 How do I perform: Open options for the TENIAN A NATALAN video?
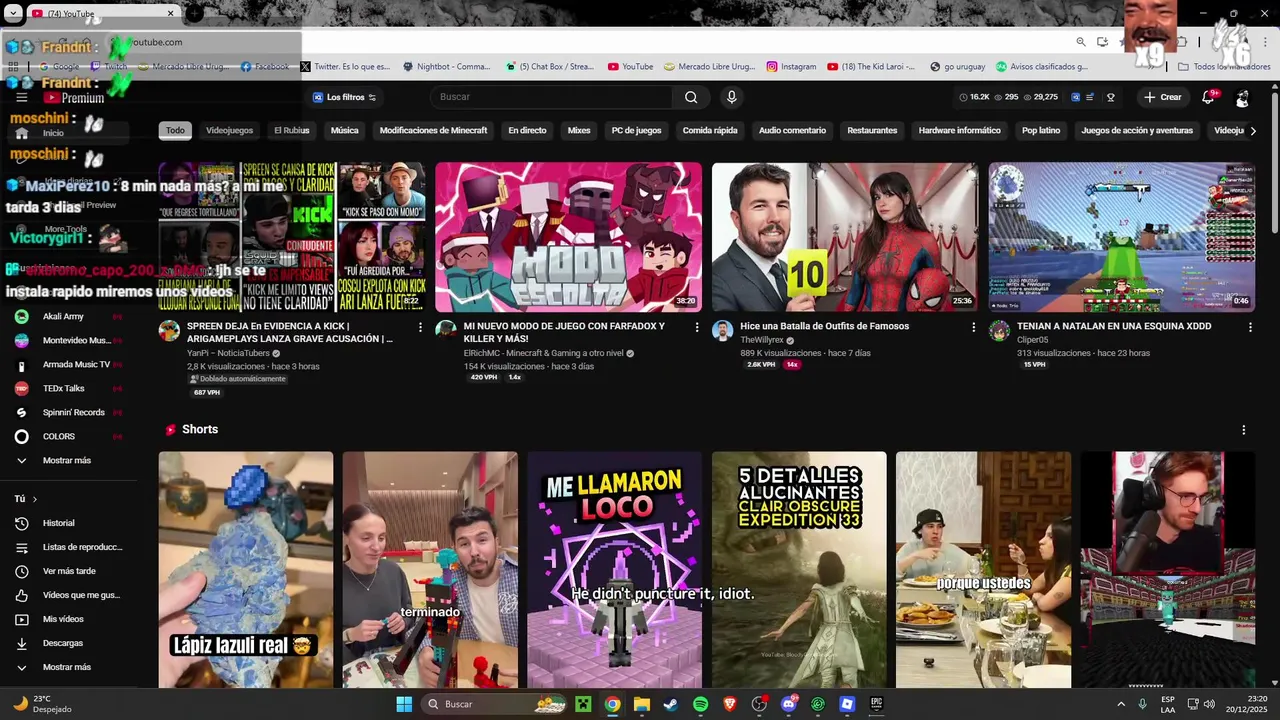1250,327
